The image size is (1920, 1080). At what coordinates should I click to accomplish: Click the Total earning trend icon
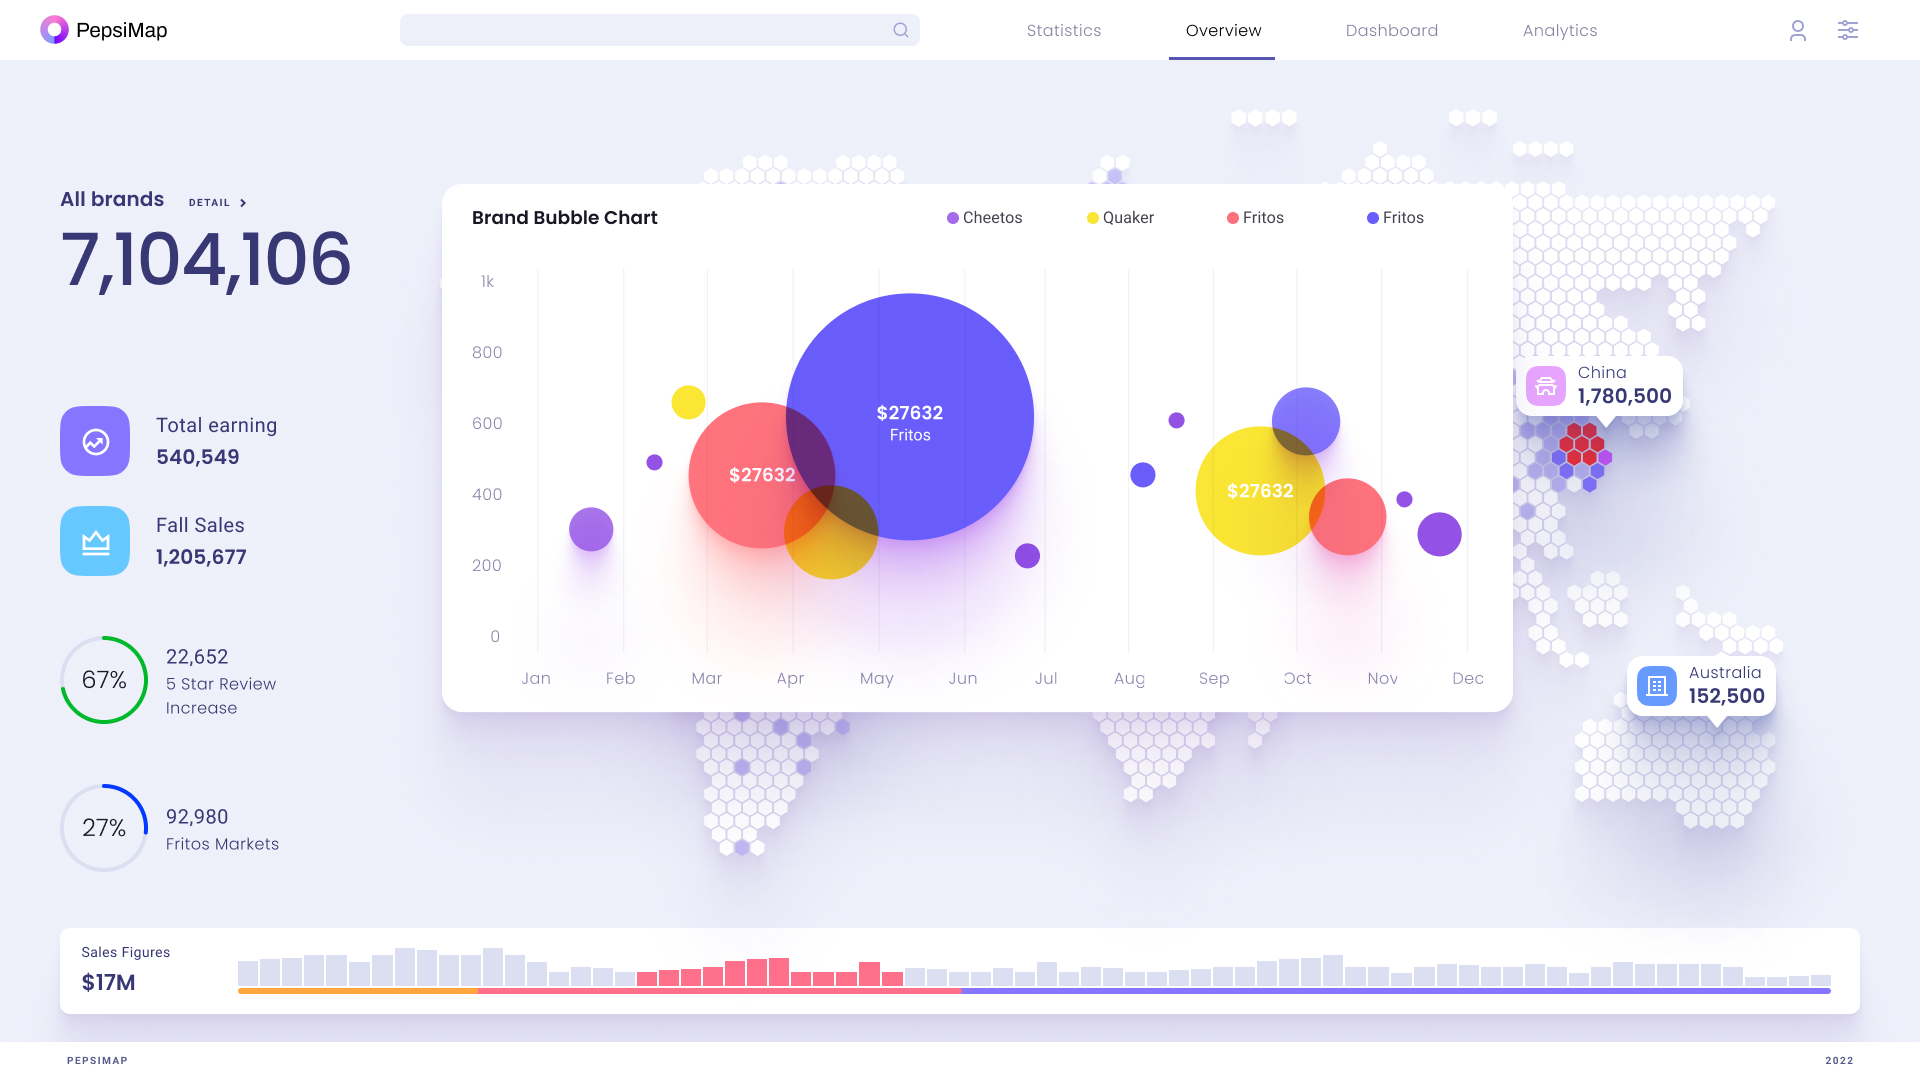(x=95, y=441)
